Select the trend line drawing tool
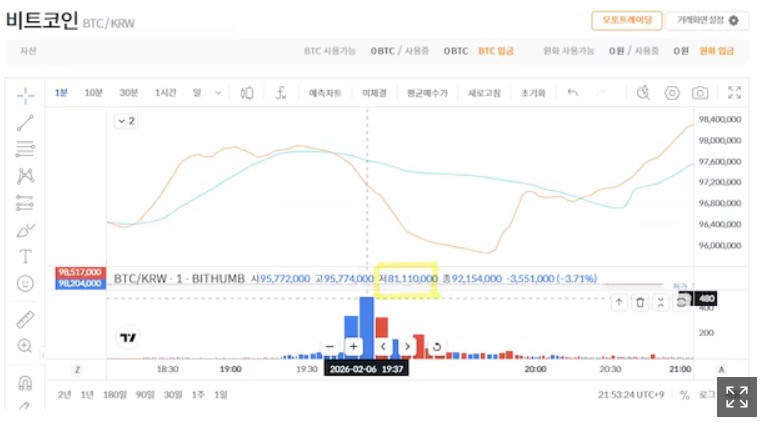The height and width of the screenshot is (422, 760). tap(25, 123)
